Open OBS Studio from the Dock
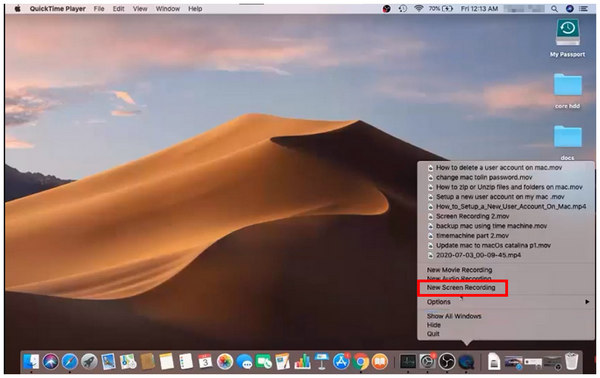600x378 pixels. pyautogui.click(x=447, y=362)
